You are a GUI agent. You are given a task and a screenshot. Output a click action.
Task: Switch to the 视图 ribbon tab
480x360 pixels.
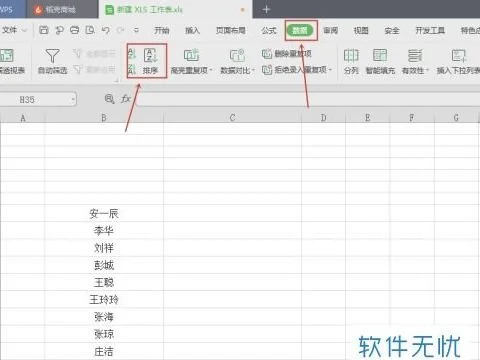coord(361,31)
